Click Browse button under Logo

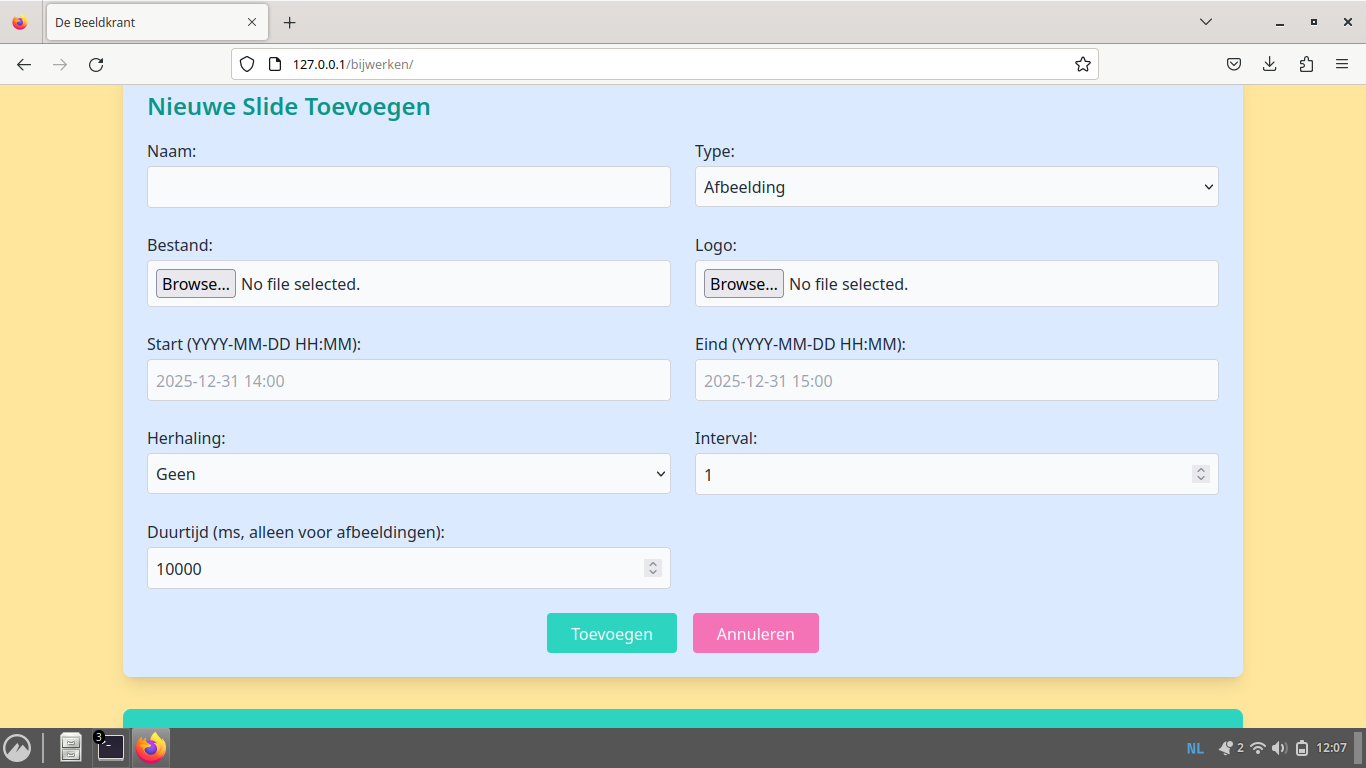(x=743, y=284)
